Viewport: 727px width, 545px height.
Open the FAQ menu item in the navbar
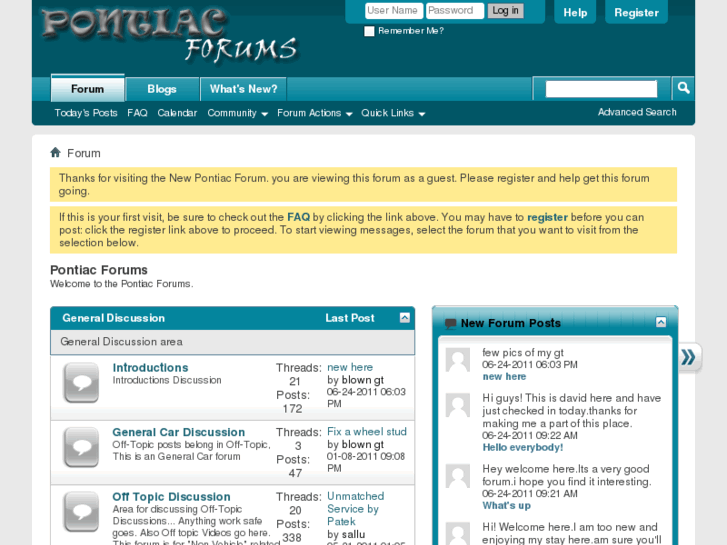(x=137, y=113)
